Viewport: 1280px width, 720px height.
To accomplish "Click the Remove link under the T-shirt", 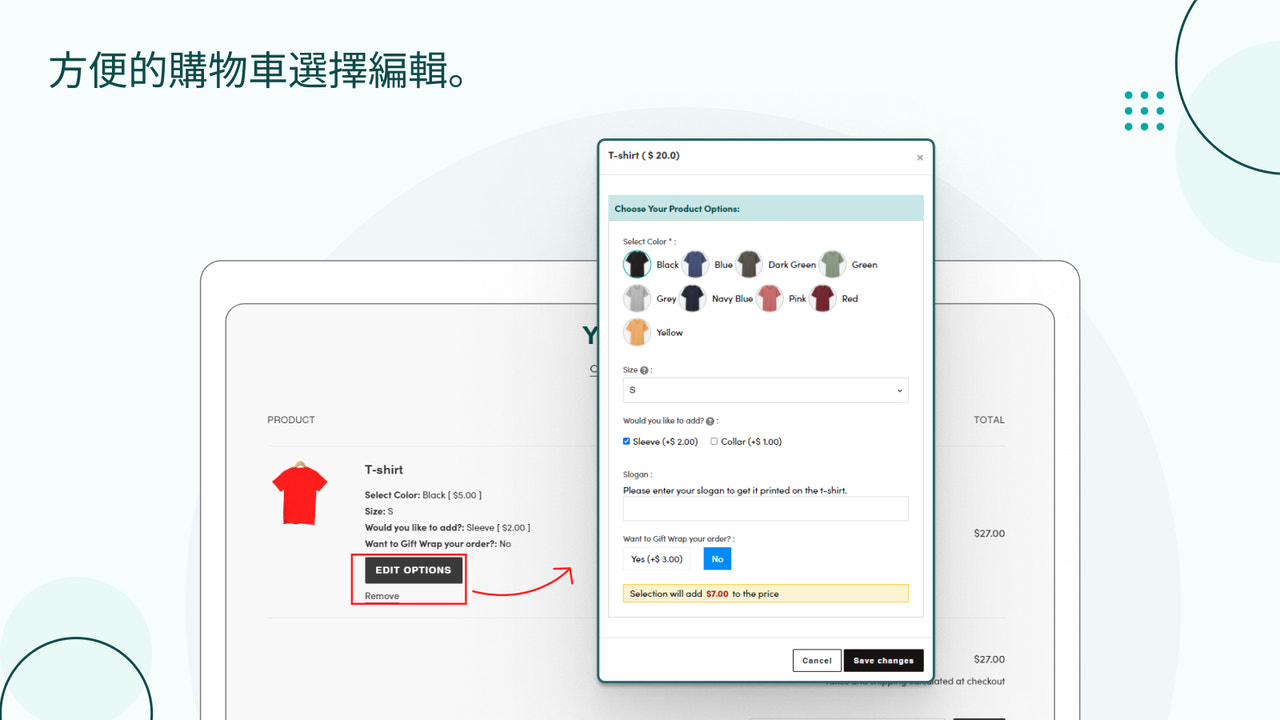I will tap(382, 596).
